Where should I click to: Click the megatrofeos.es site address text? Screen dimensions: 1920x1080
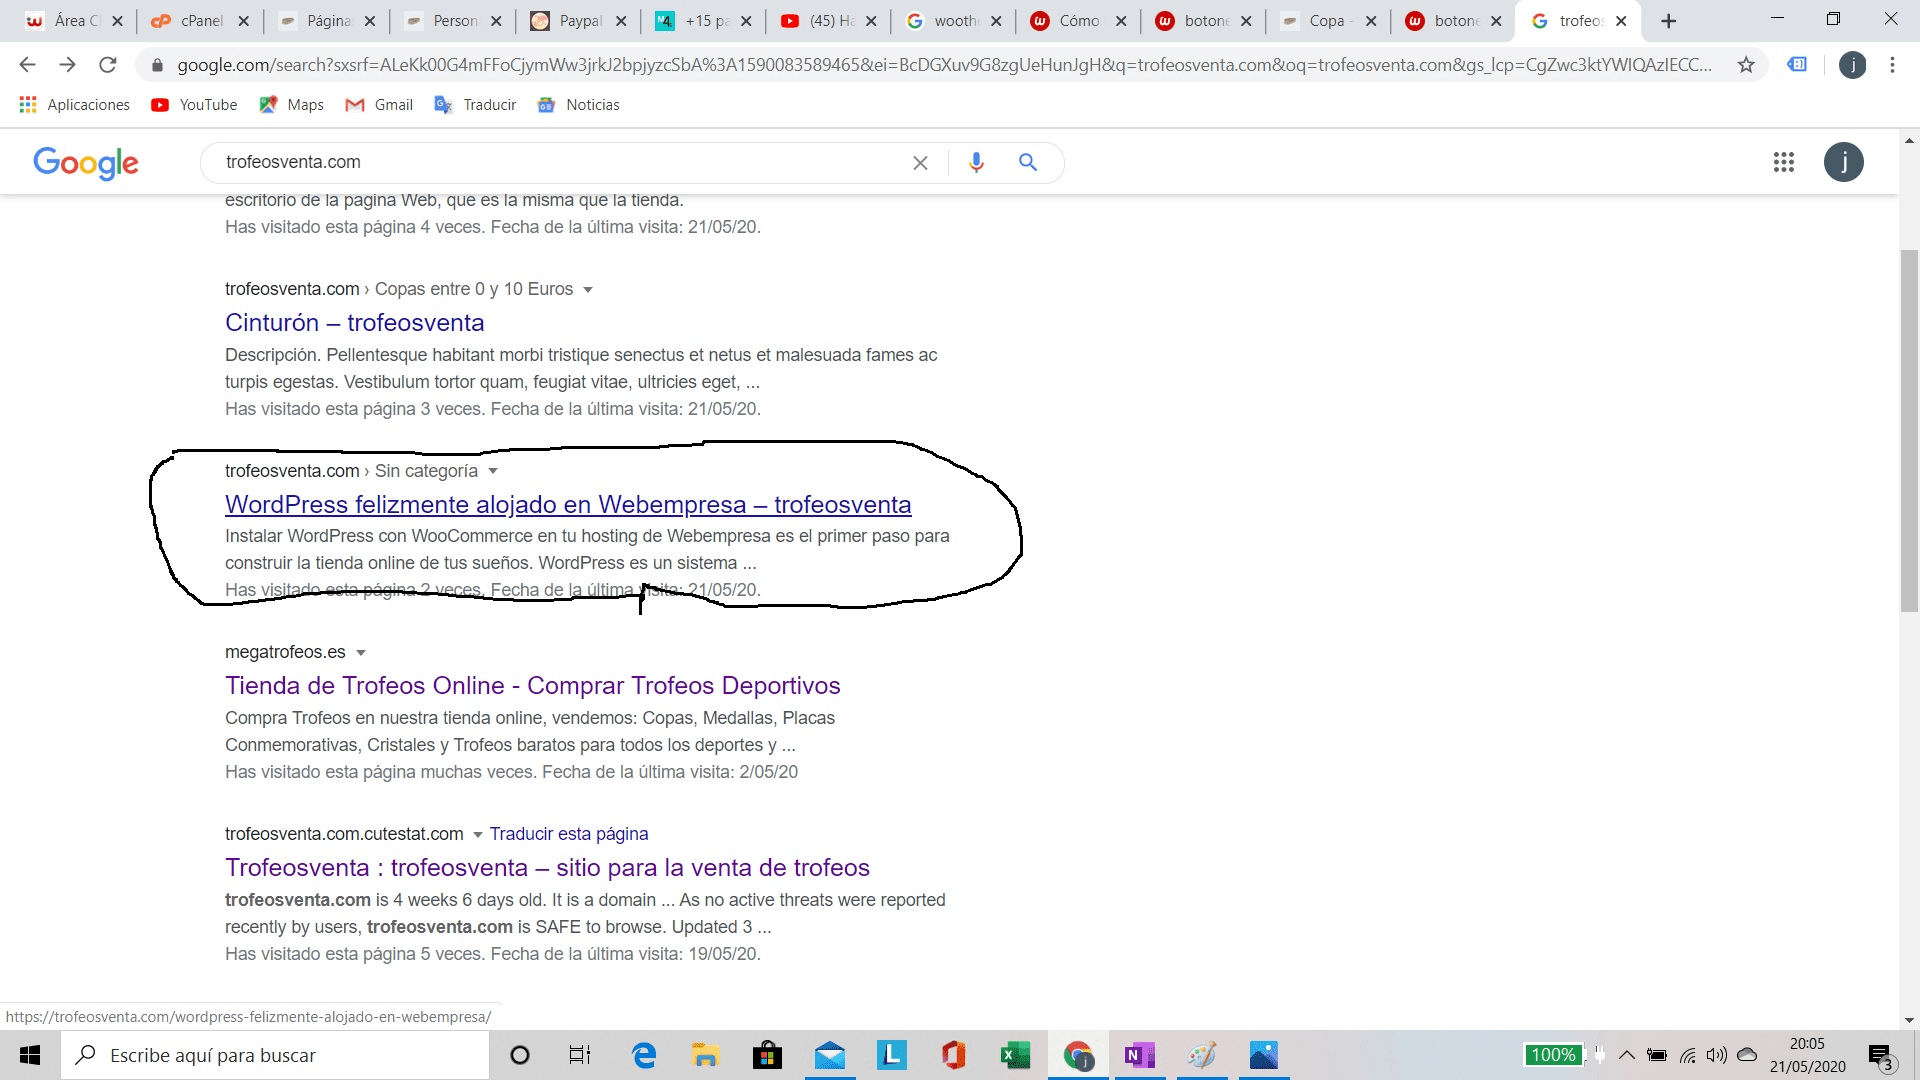pyautogui.click(x=285, y=652)
